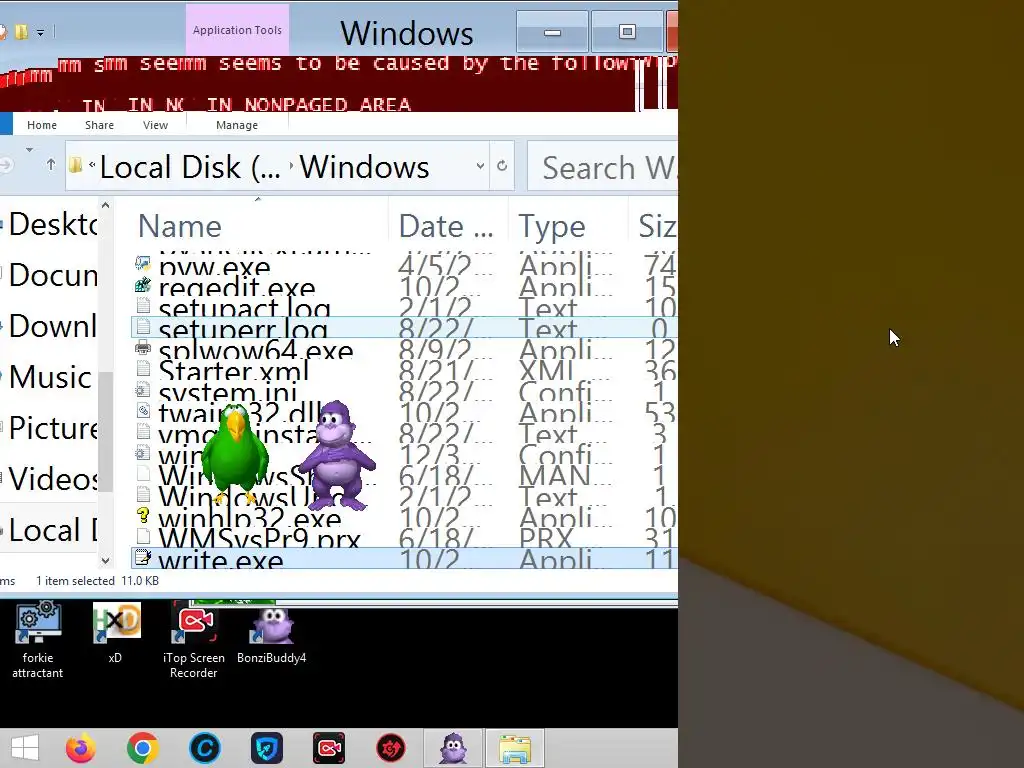This screenshot has height=768, width=1024.
Task: Select the Application Tools contextual tab
Action: coord(237,30)
